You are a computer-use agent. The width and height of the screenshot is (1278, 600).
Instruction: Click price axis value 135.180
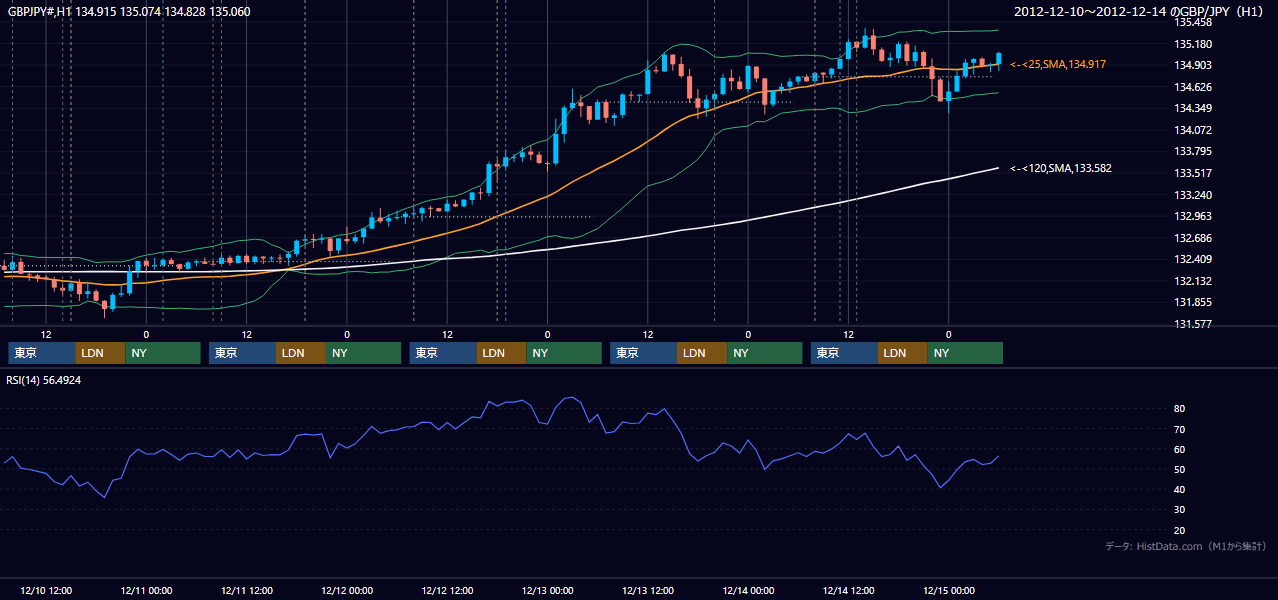[1194, 44]
